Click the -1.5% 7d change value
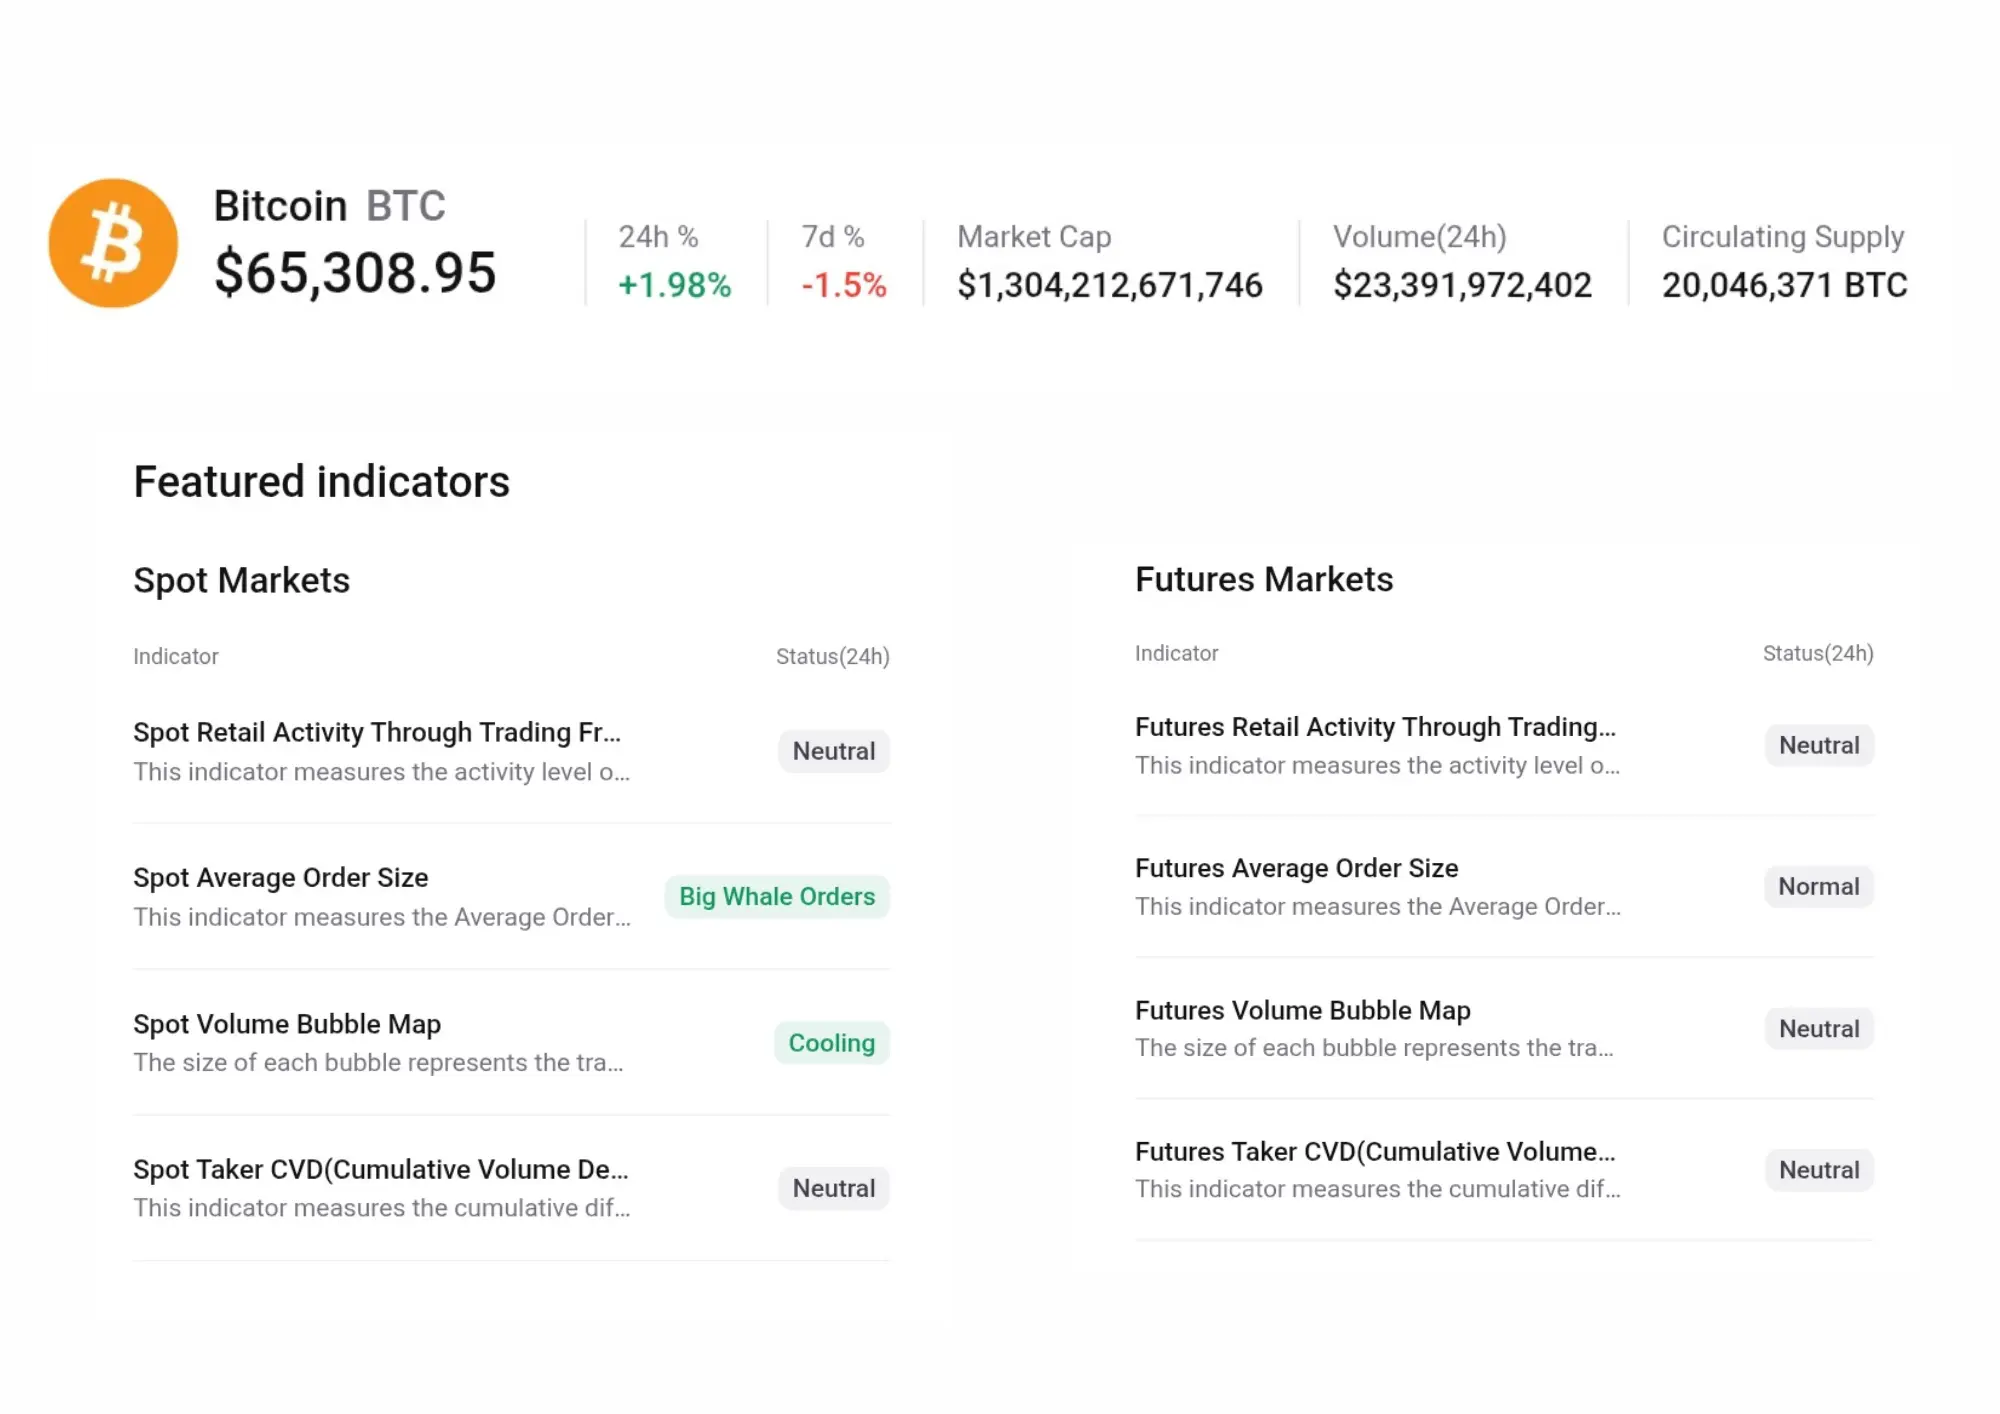2000x1414 pixels. click(844, 285)
